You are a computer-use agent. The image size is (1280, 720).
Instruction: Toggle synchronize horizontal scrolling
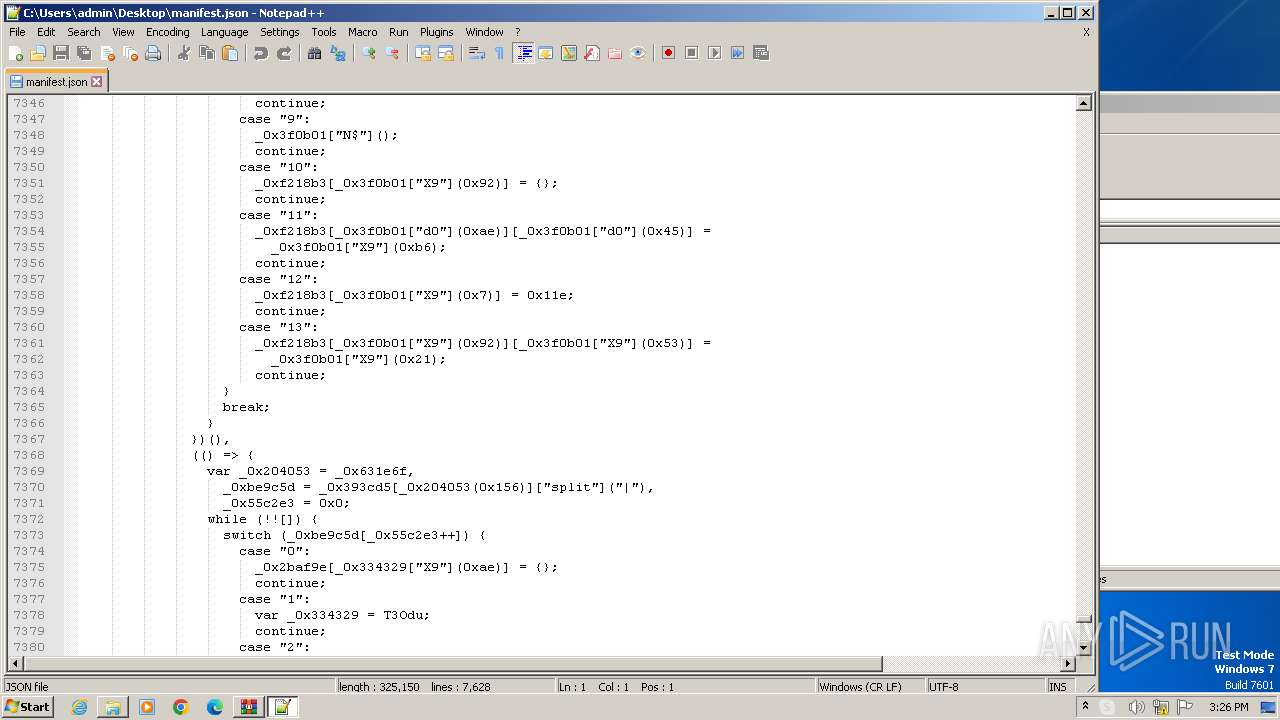tap(446, 53)
